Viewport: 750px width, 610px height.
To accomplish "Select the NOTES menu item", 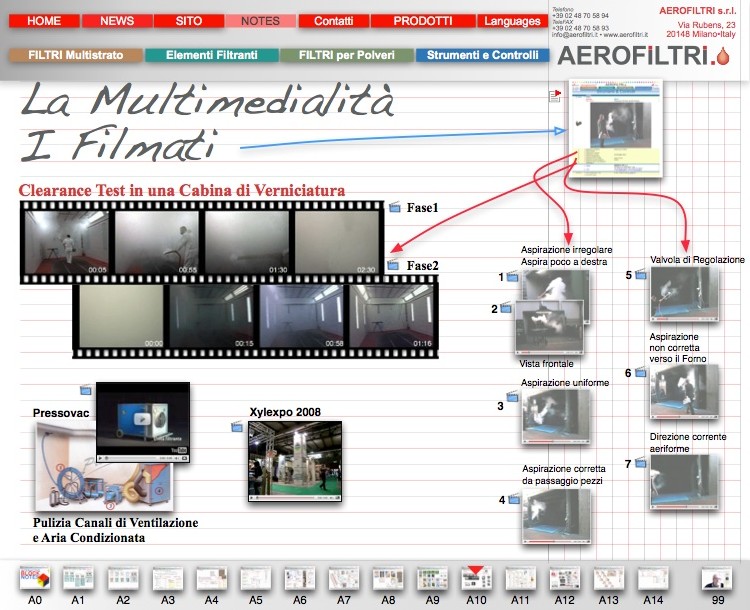I will (x=260, y=21).
